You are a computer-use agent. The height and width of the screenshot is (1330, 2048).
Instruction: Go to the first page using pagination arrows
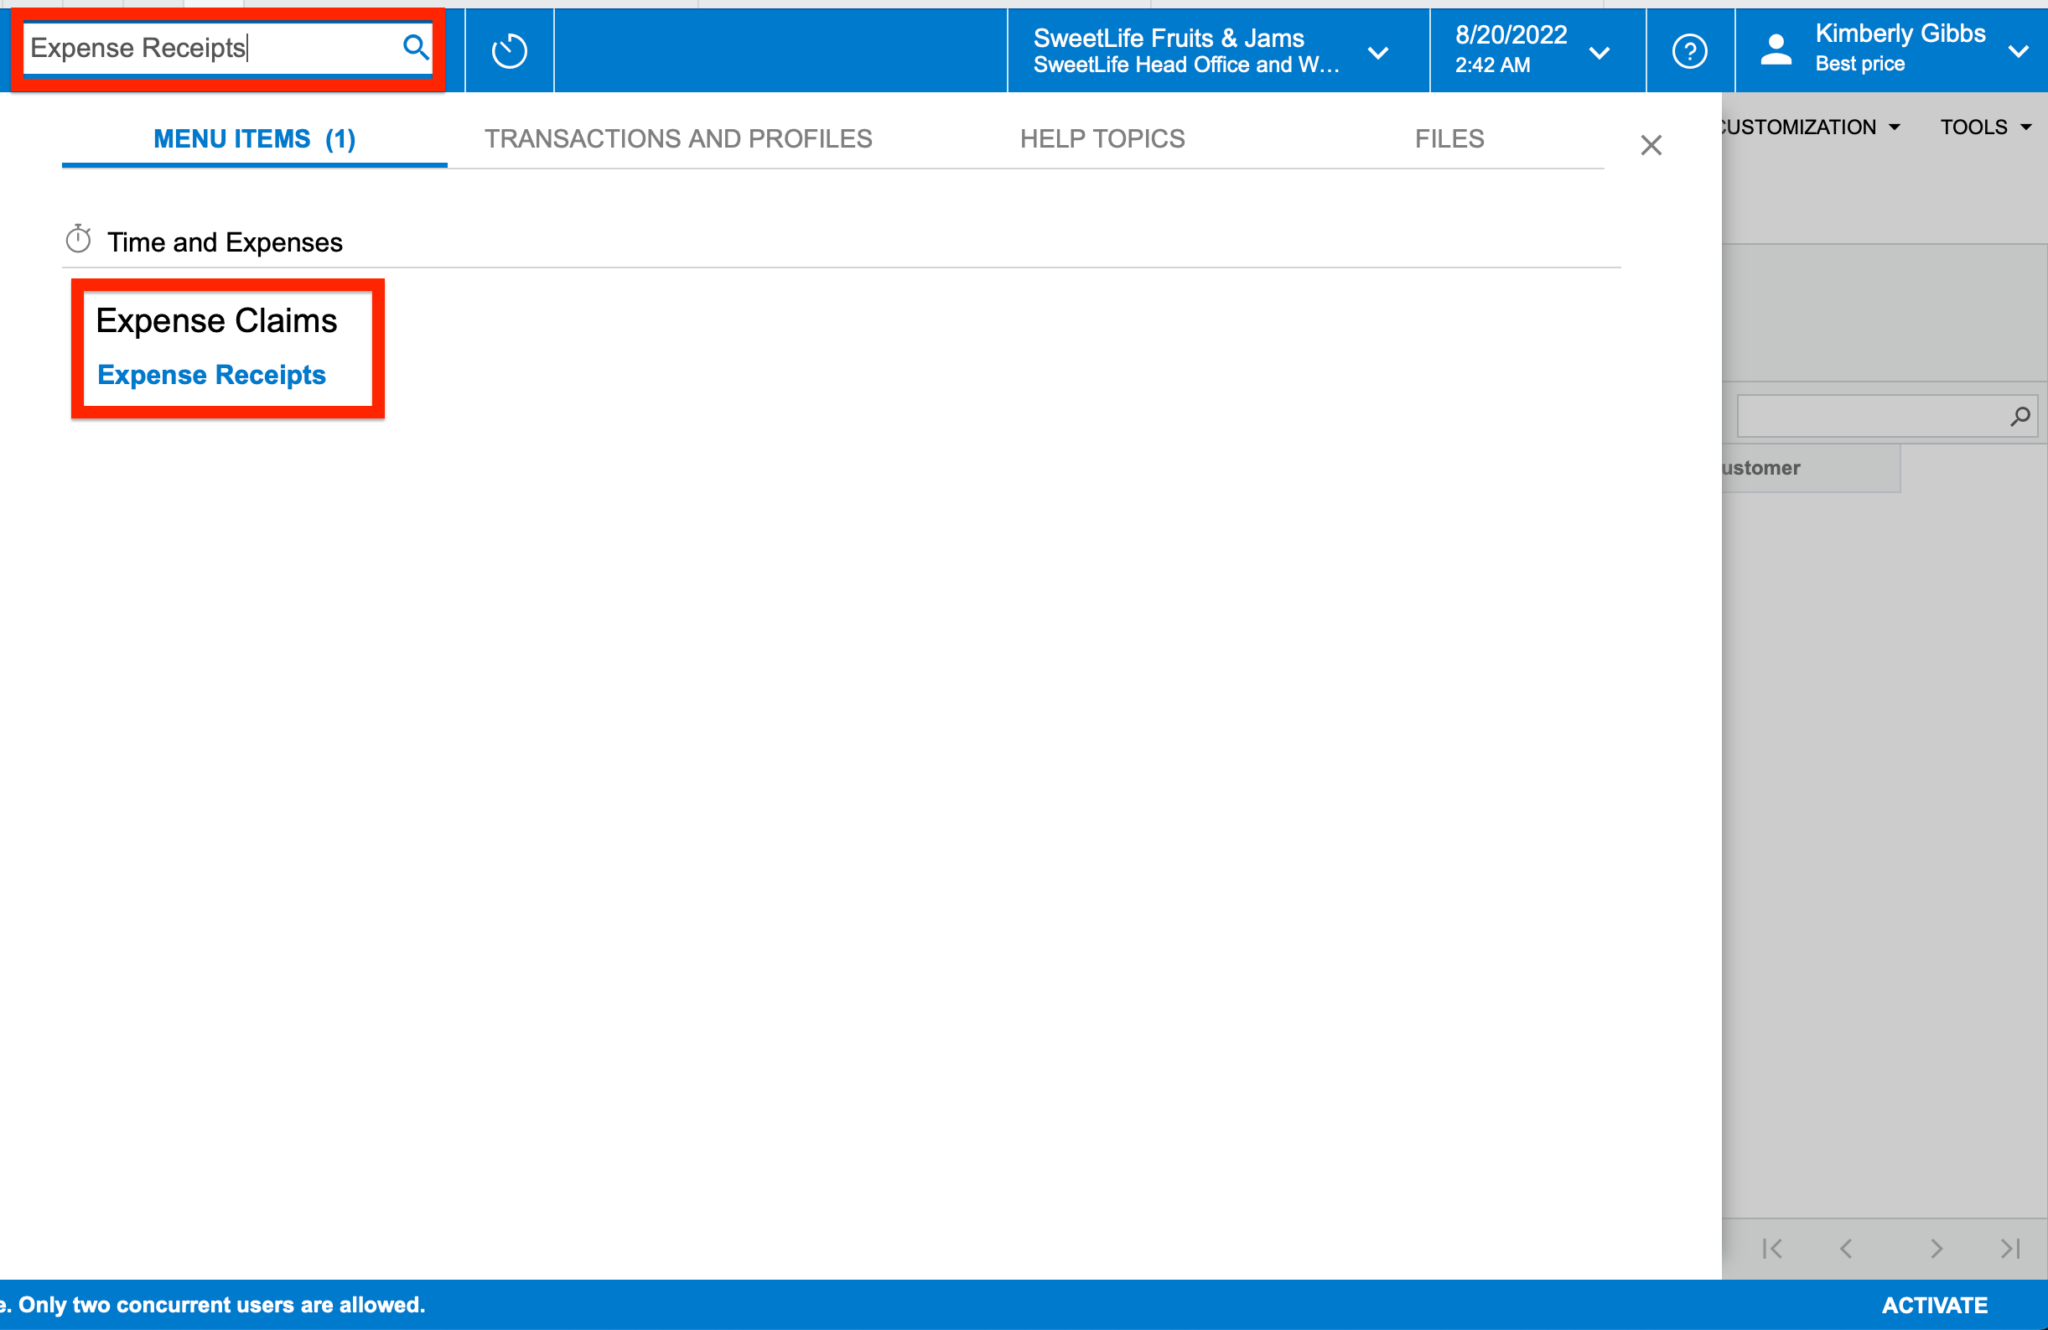point(1774,1248)
